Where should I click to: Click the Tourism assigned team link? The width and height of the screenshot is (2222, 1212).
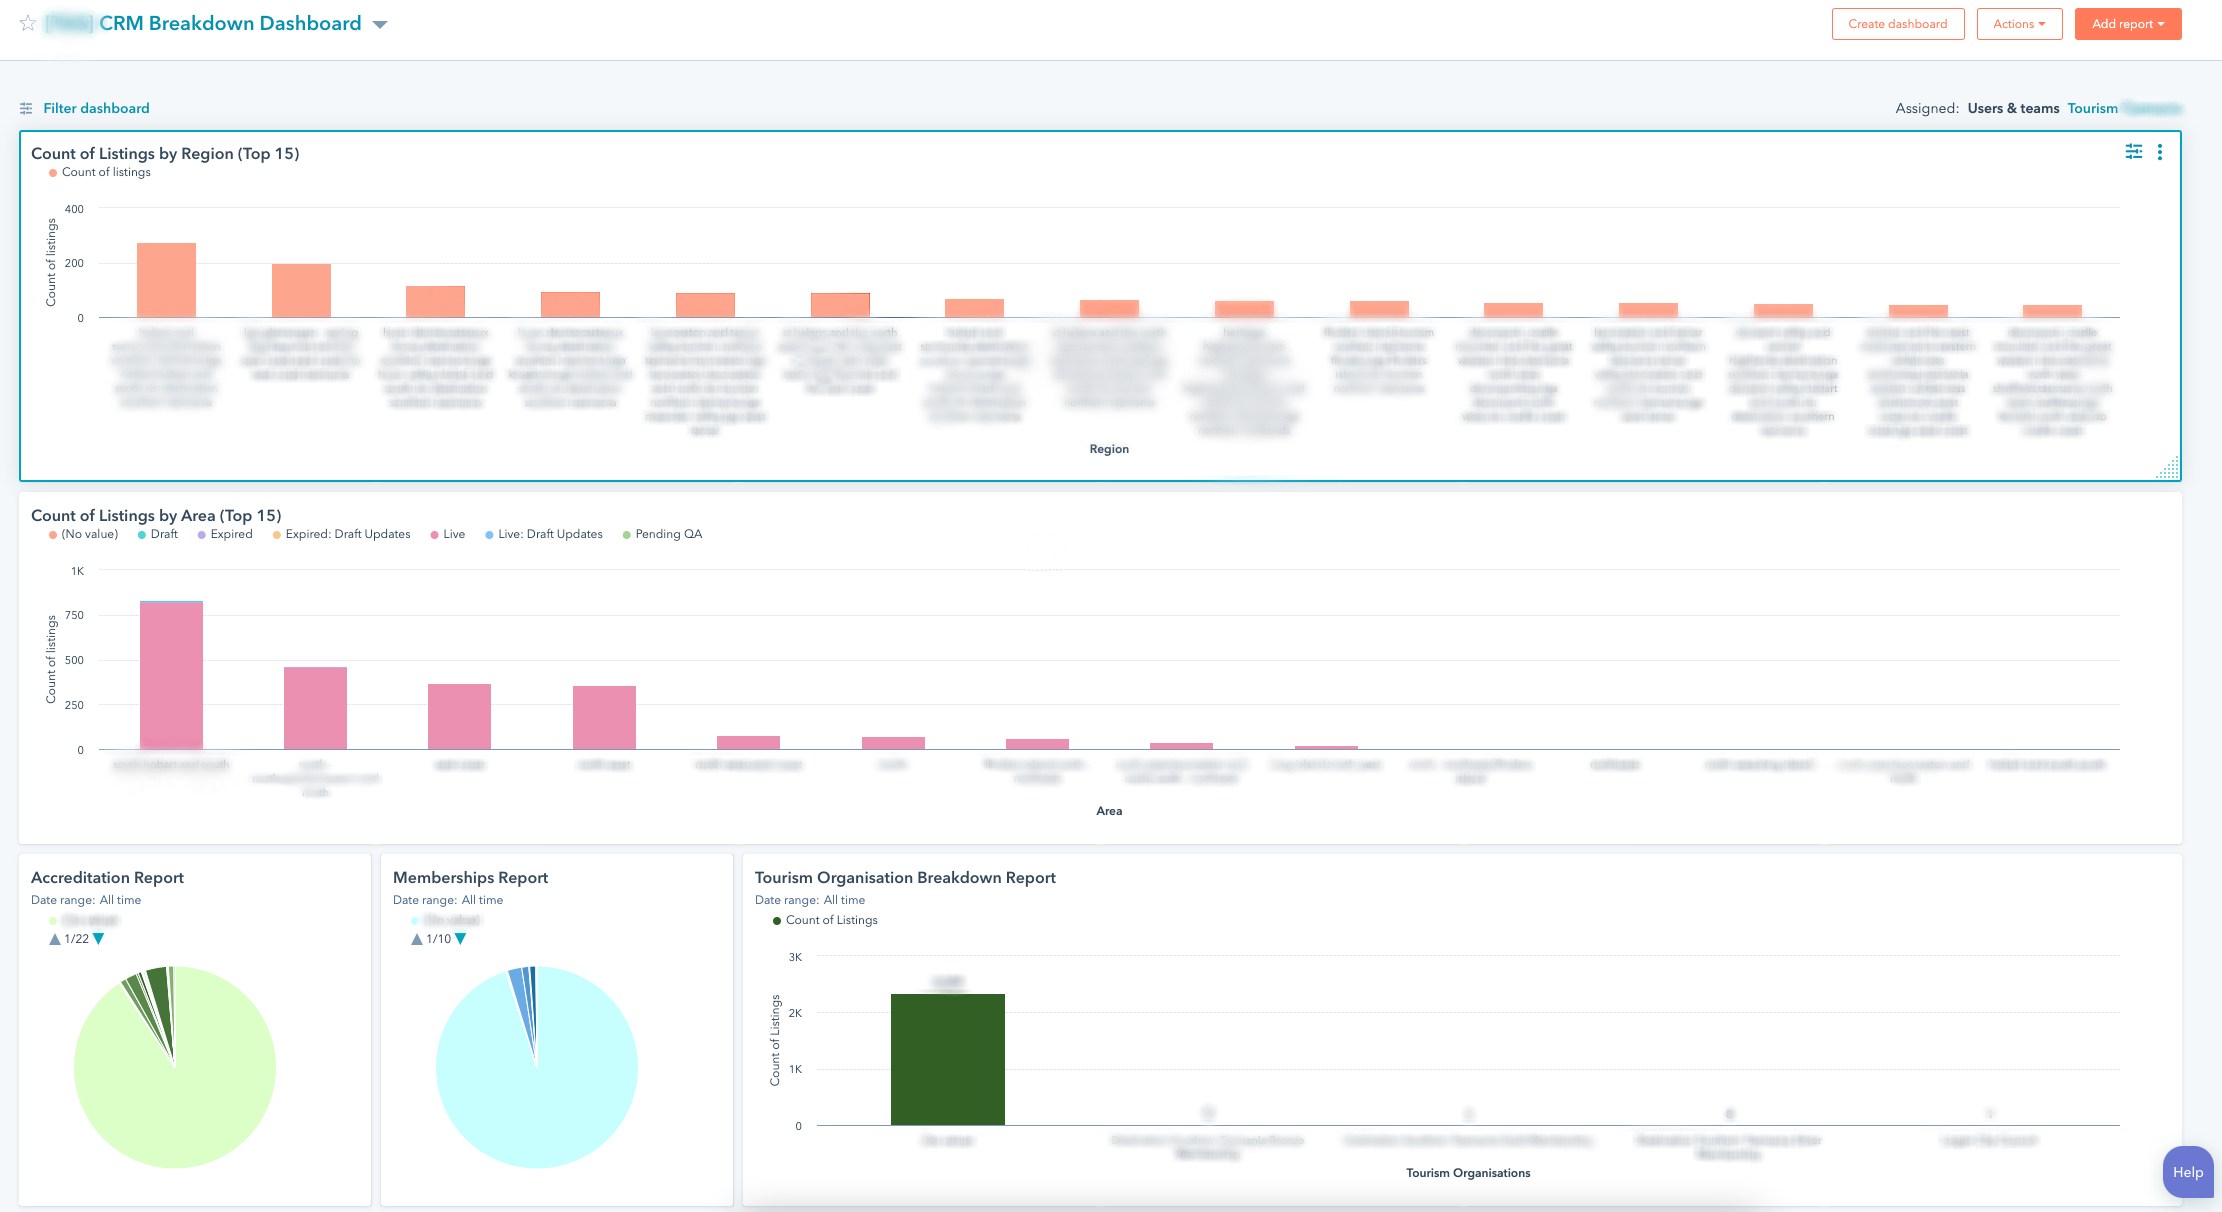coord(2092,108)
